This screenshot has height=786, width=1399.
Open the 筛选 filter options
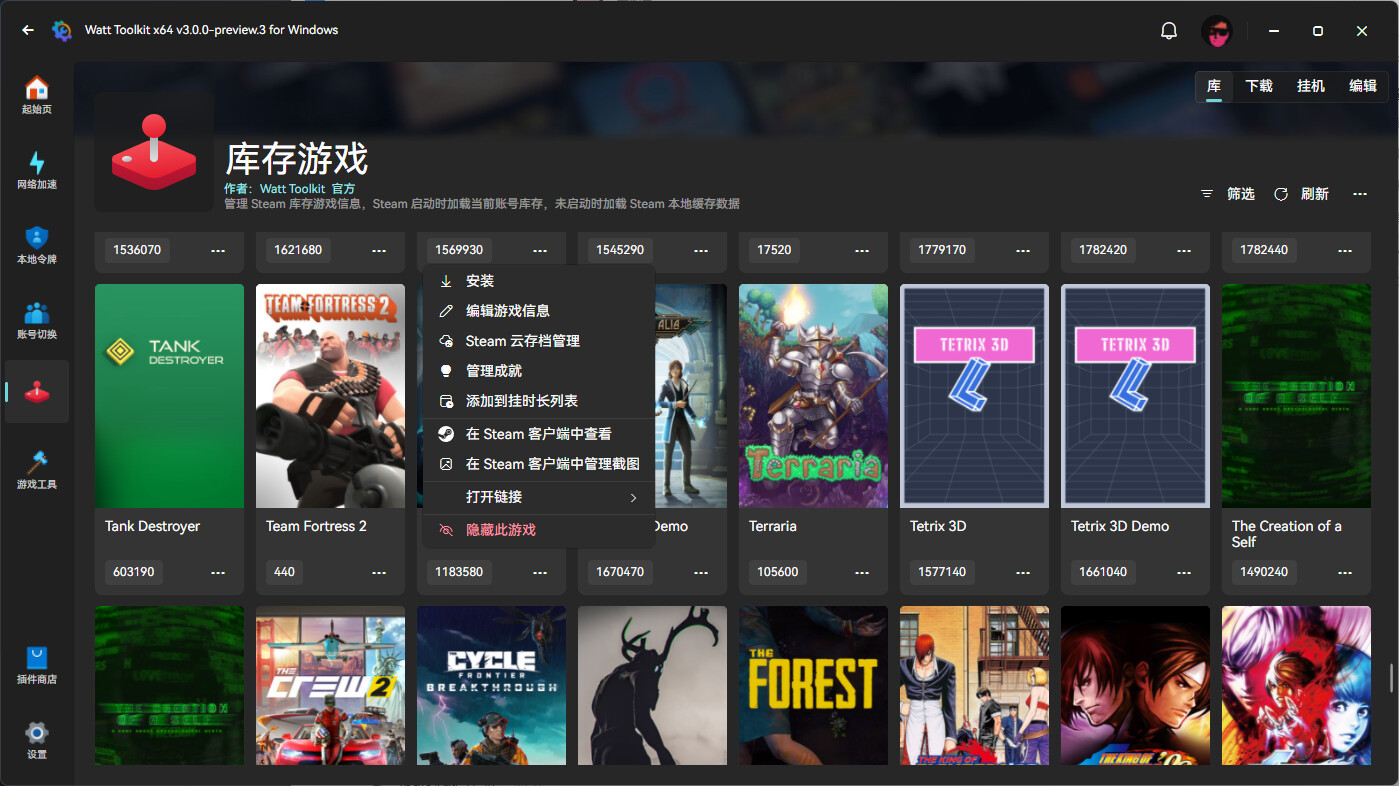(x=1240, y=194)
